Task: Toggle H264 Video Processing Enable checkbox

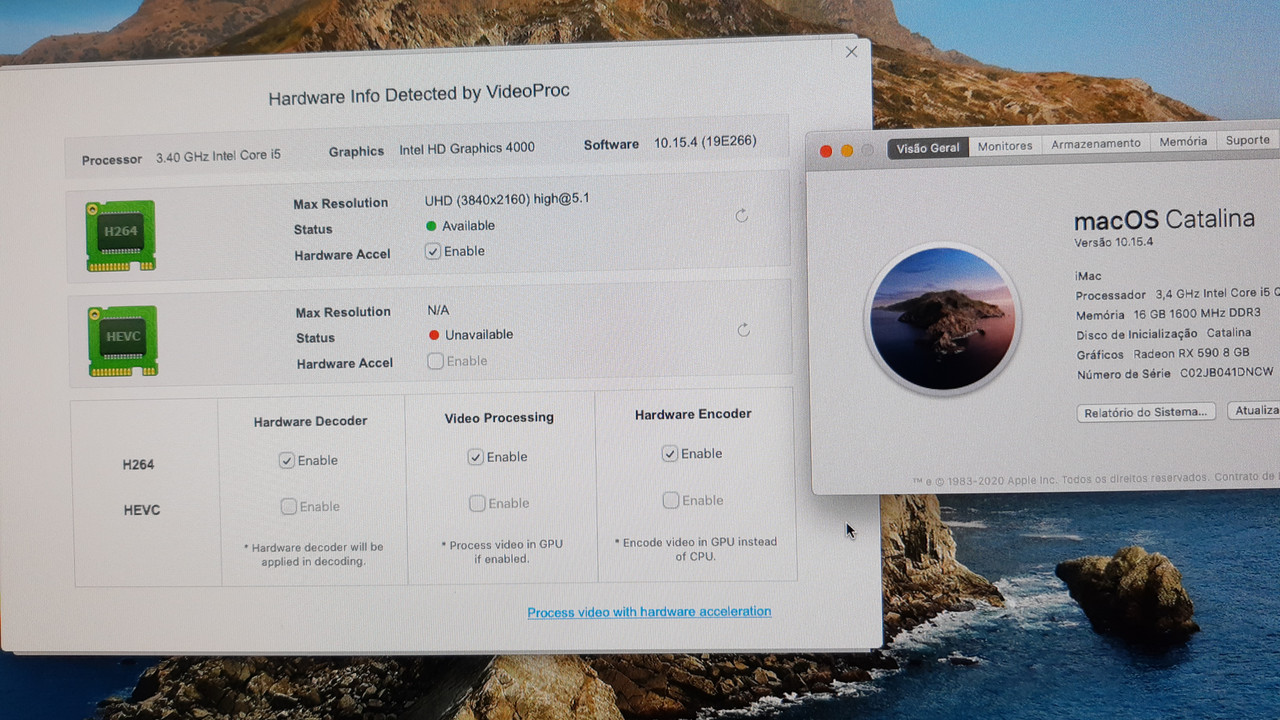Action: coord(476,457)
